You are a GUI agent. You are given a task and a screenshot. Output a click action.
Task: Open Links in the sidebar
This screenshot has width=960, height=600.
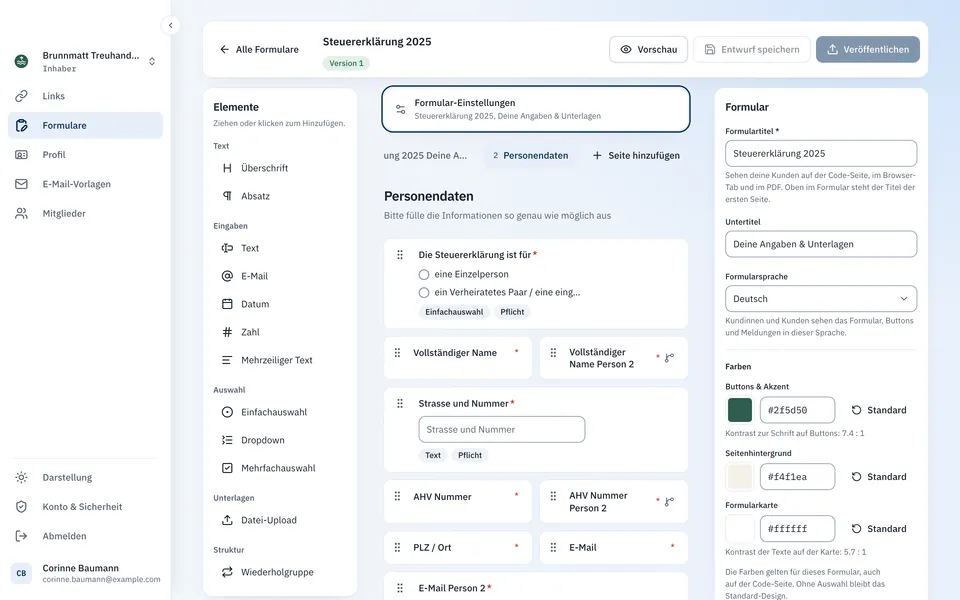click(85, 96)
